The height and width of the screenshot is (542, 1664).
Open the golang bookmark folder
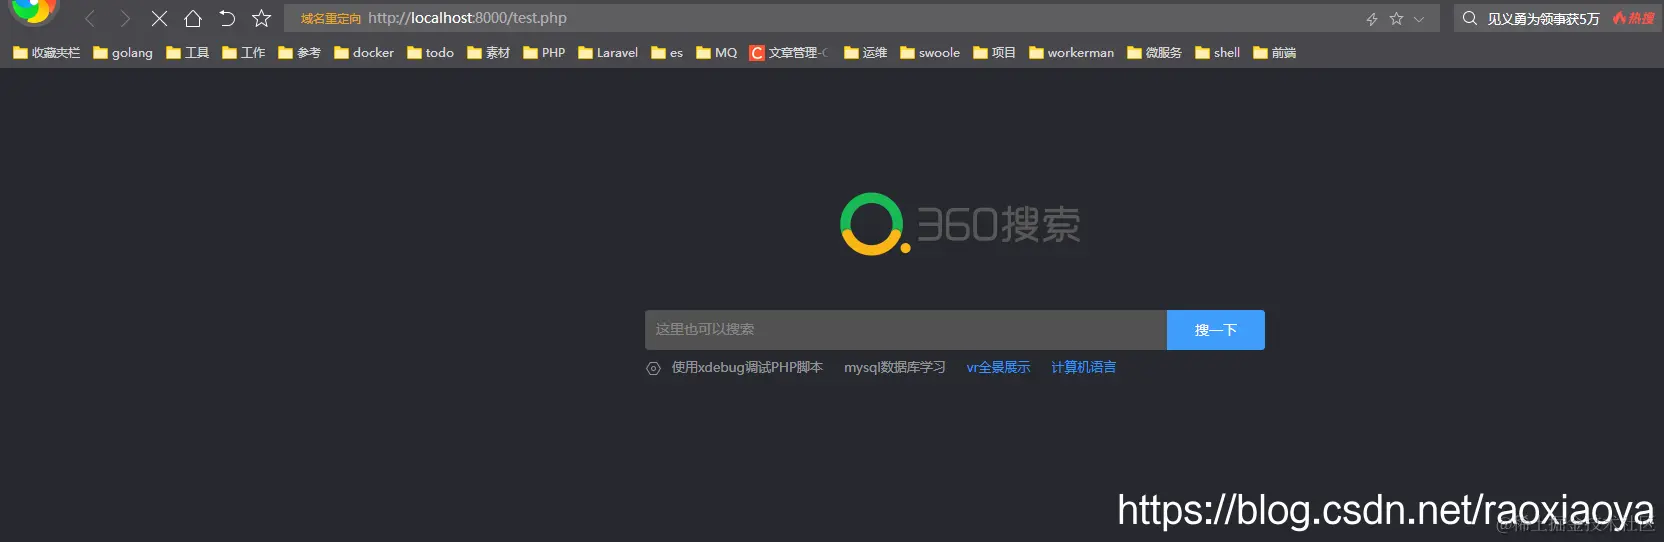[x=123, y=52]
